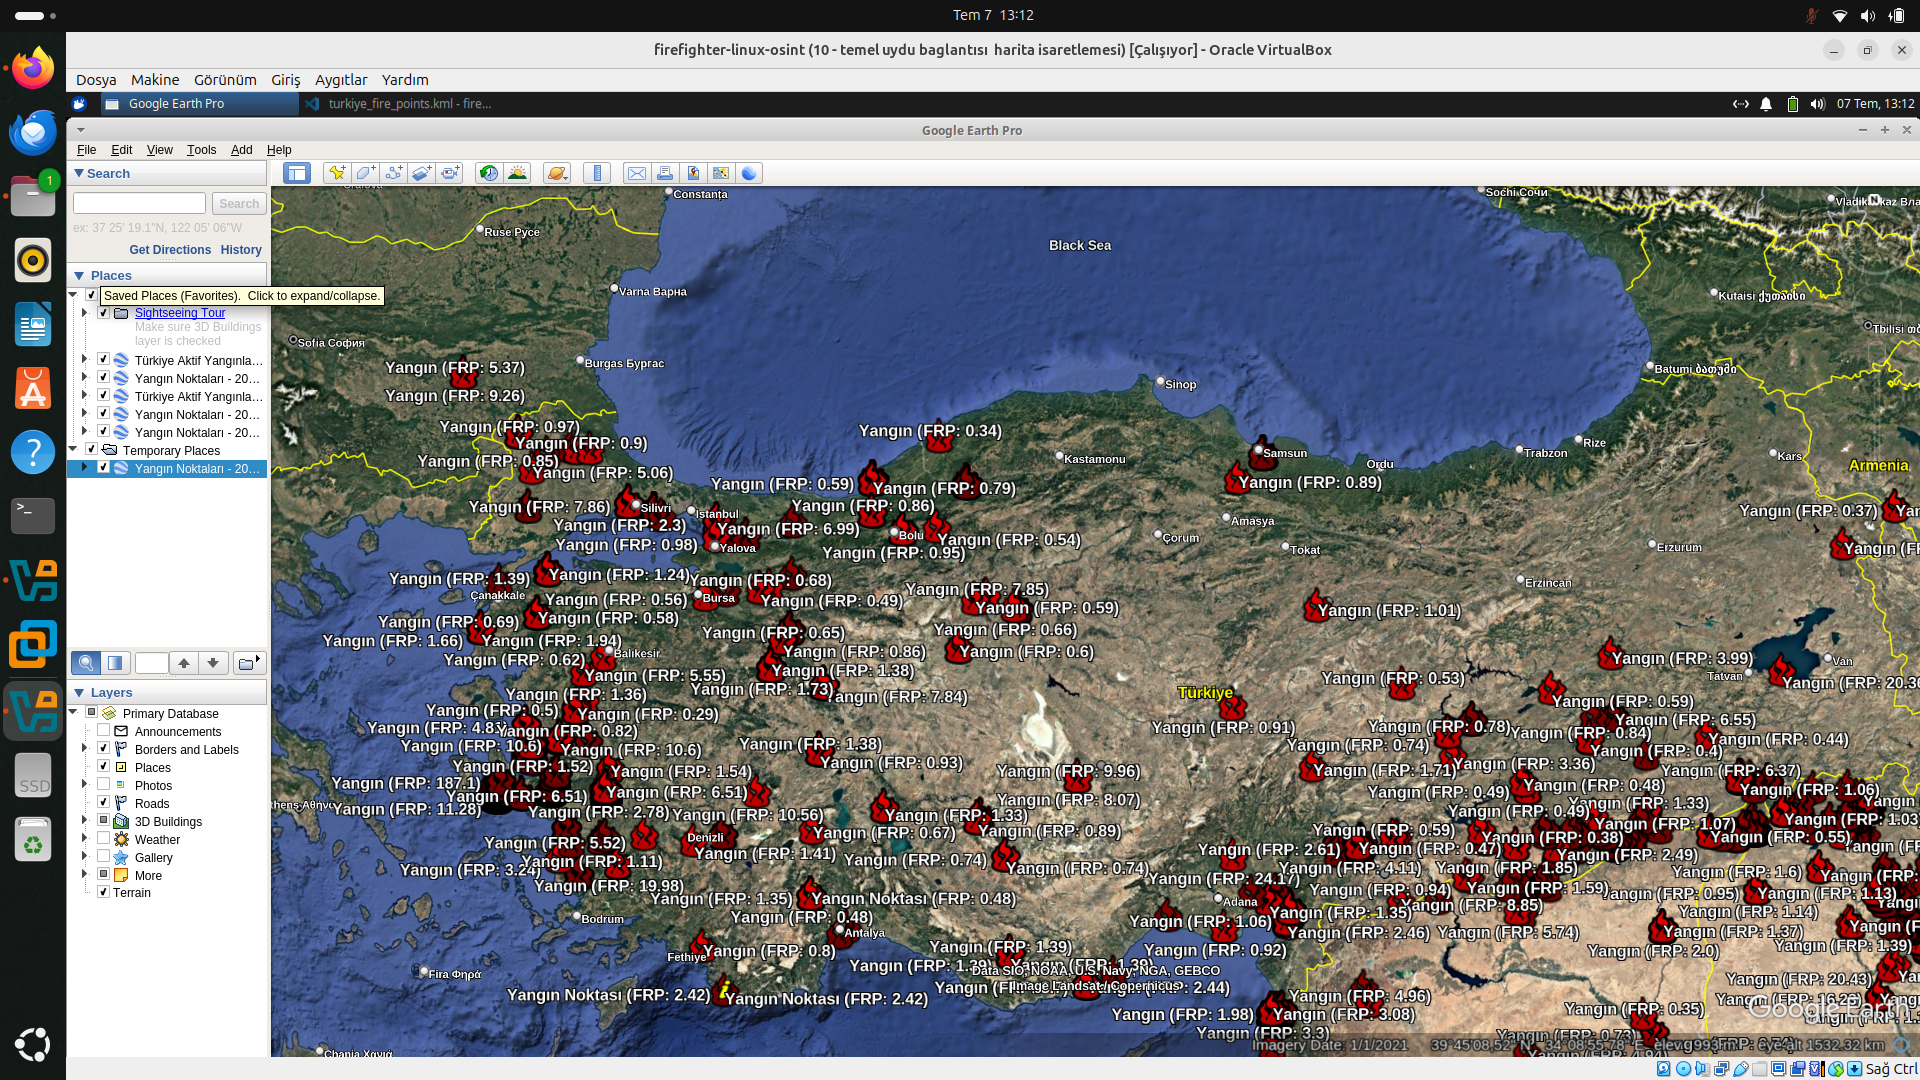Screen dimensions: 1920x1080
Task: Select the Add Image Overlay tool
Action: 421,173
